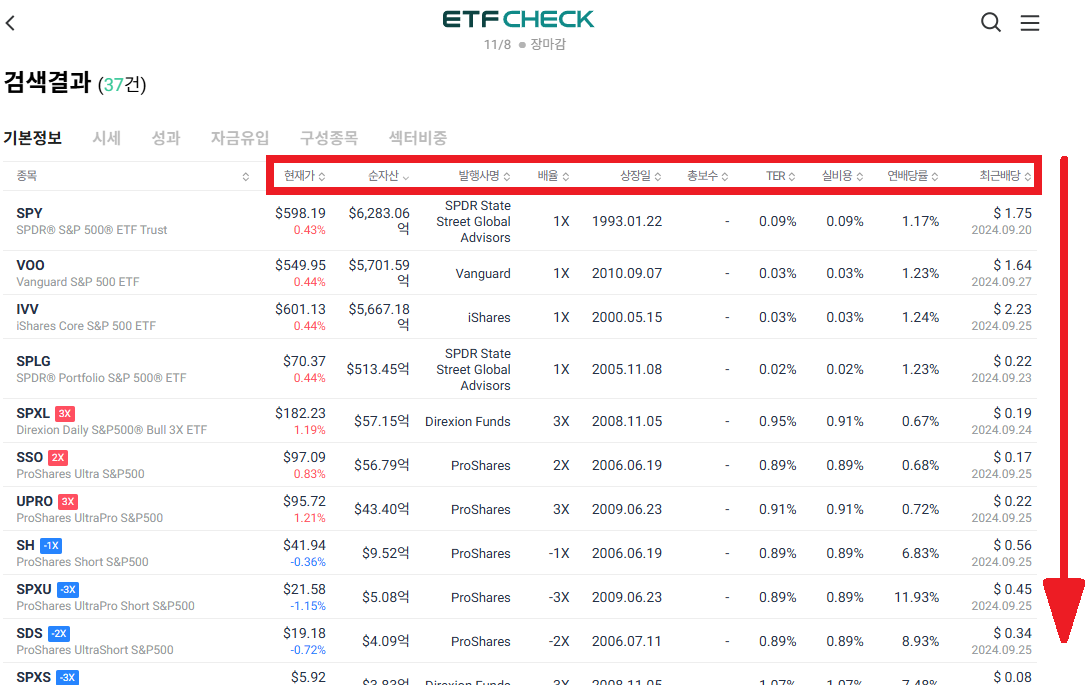
Task: Click SPXU dividend yield 11.93%
Action: [917, 597]
